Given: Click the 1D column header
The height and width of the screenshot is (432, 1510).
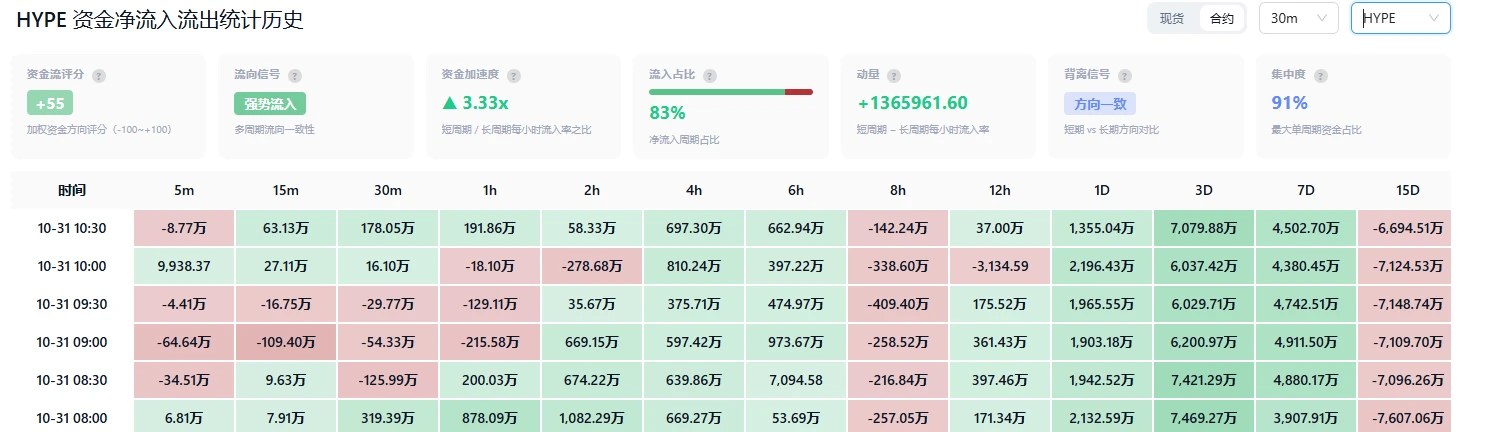Looking at the screenshot, I should click(x=1102, y=190).
